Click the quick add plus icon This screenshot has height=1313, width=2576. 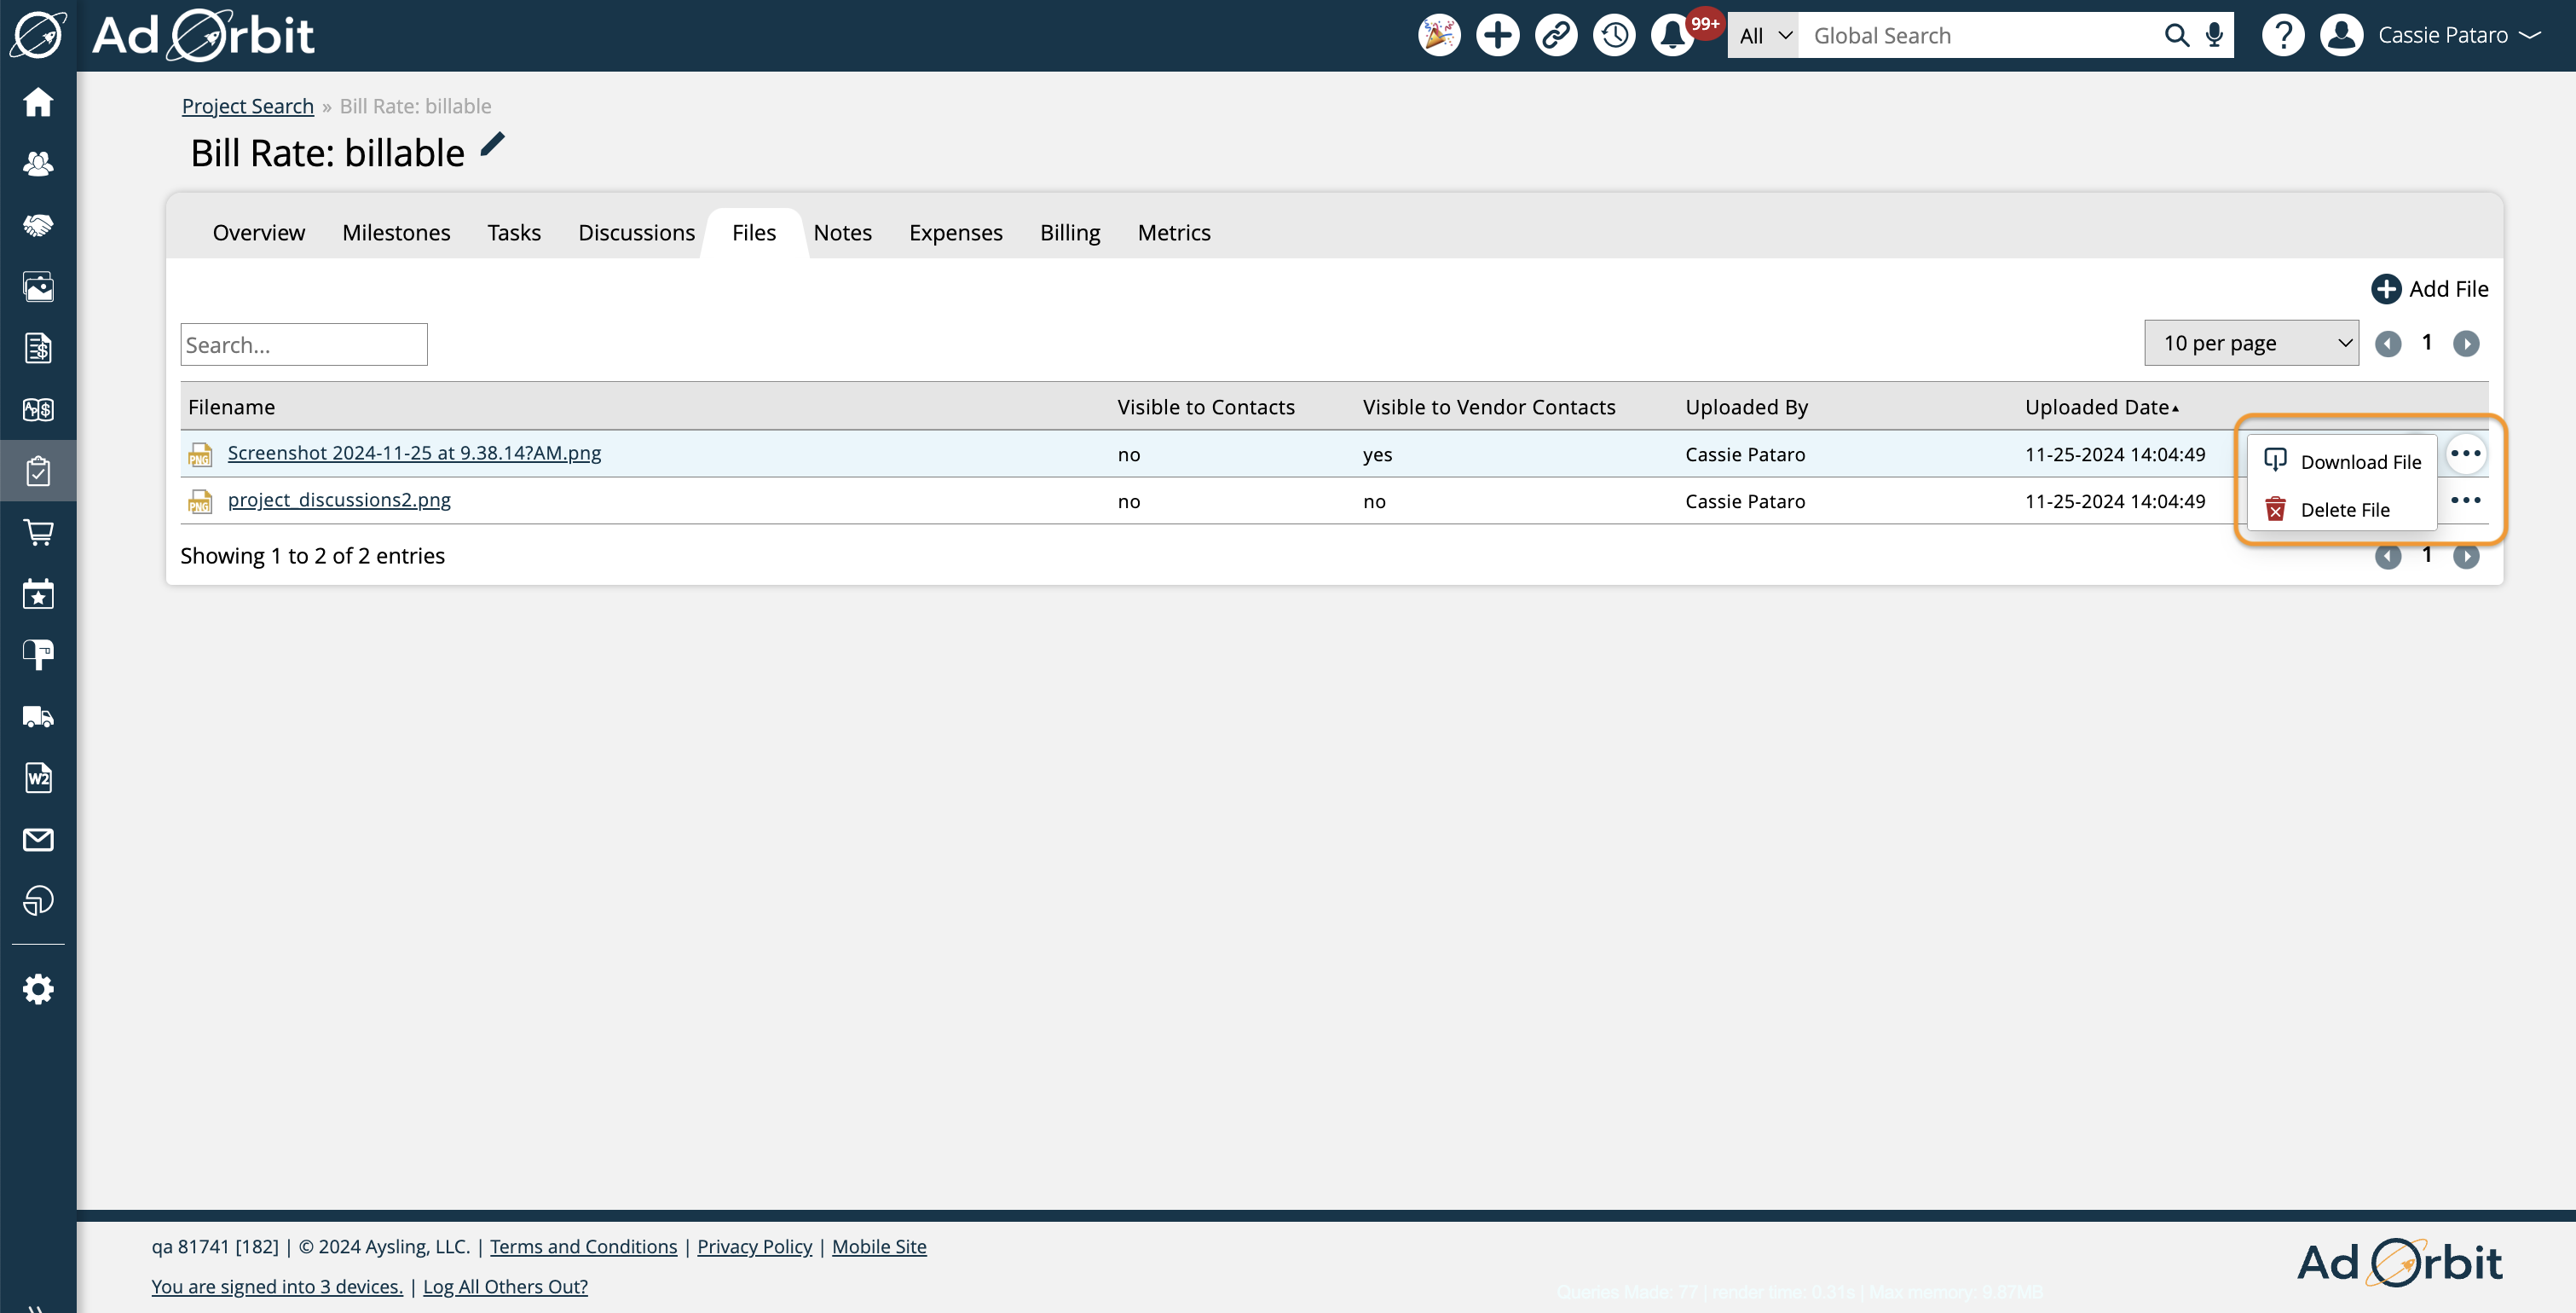tap(1496, 33)
